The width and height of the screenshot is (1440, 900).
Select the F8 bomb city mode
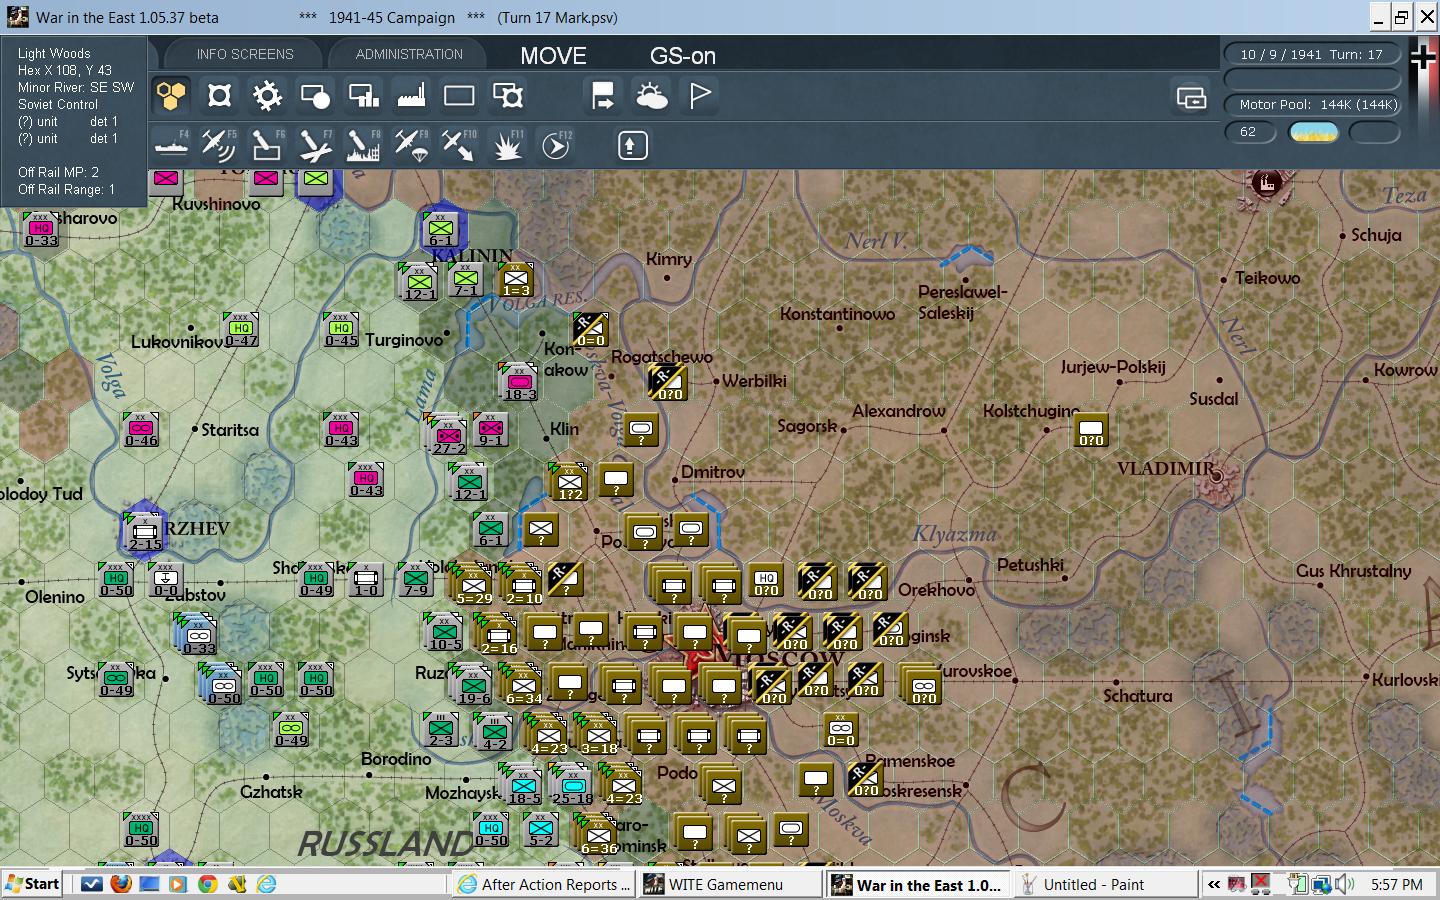(363, 146)
